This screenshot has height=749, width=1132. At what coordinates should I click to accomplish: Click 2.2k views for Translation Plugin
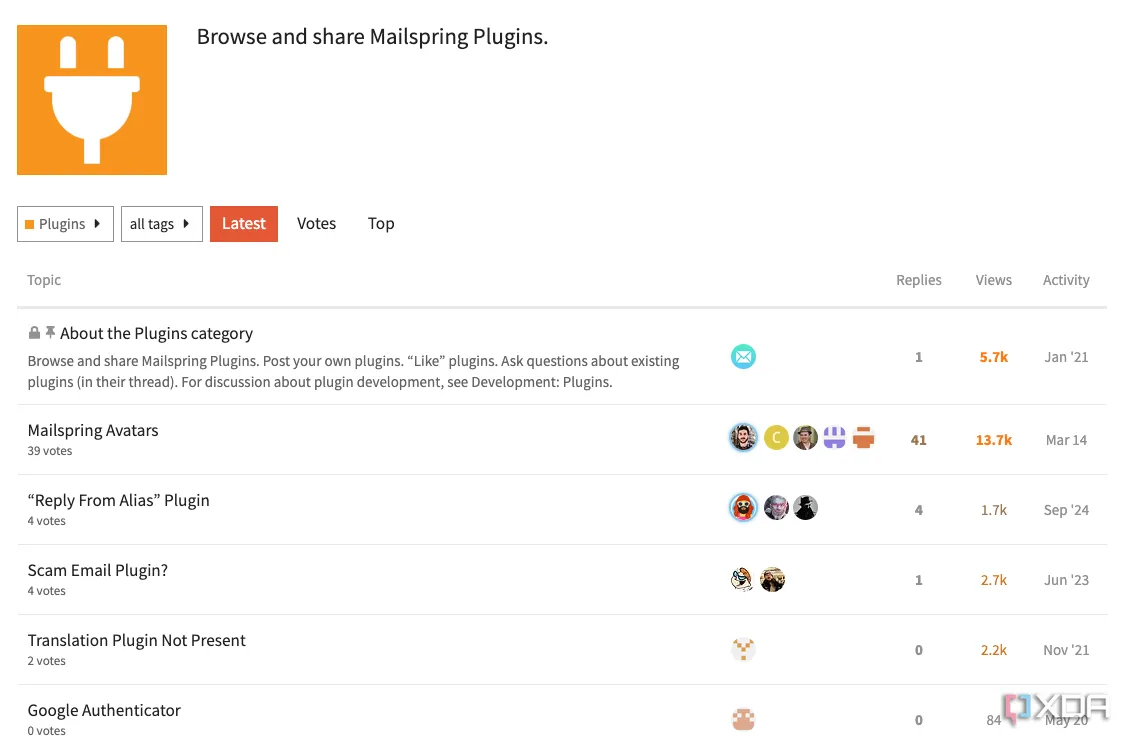(x=993, y=650)
